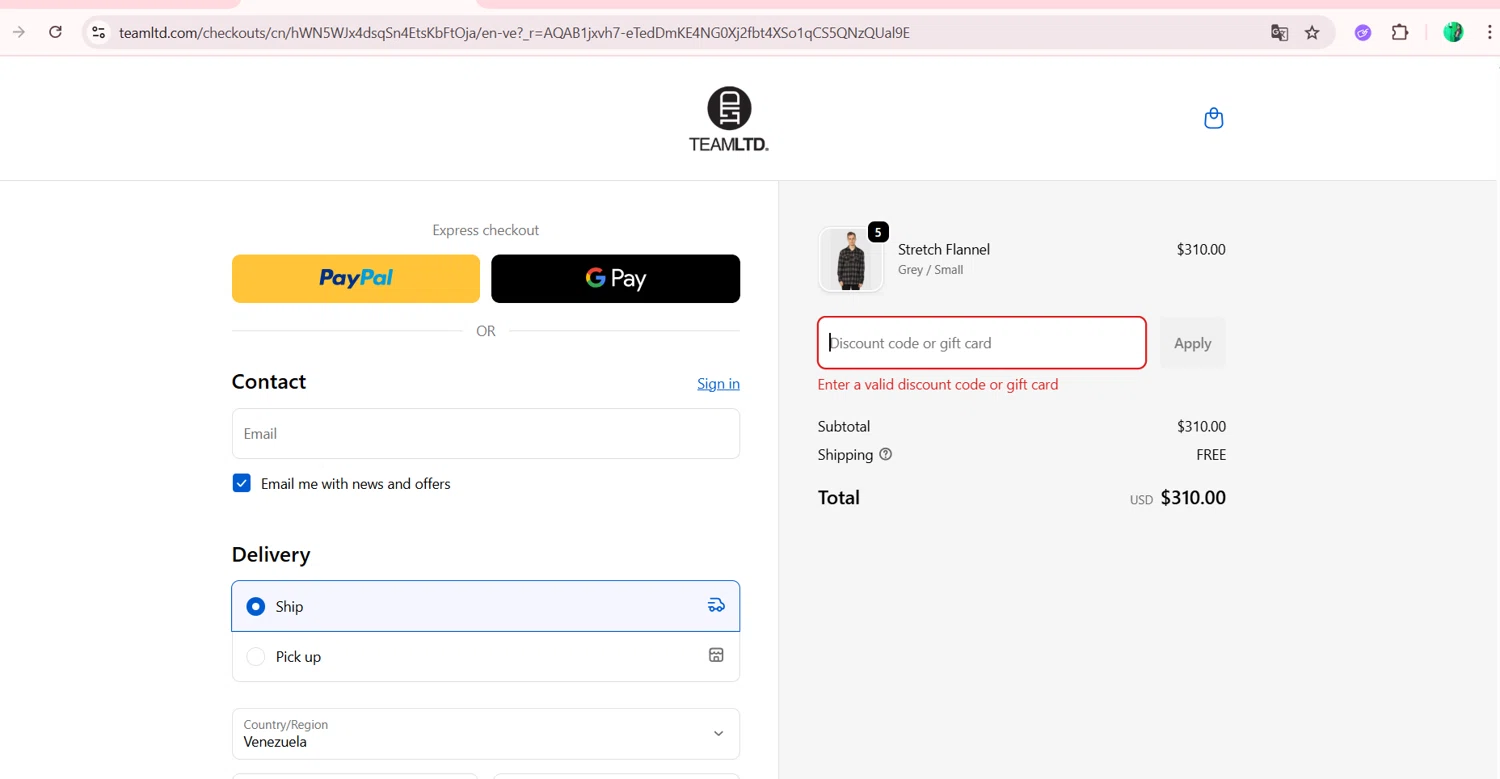Click the delivery truck icon on Ship
The height and width of the screenshot is (779, 1500).
[x=716, y=605]
